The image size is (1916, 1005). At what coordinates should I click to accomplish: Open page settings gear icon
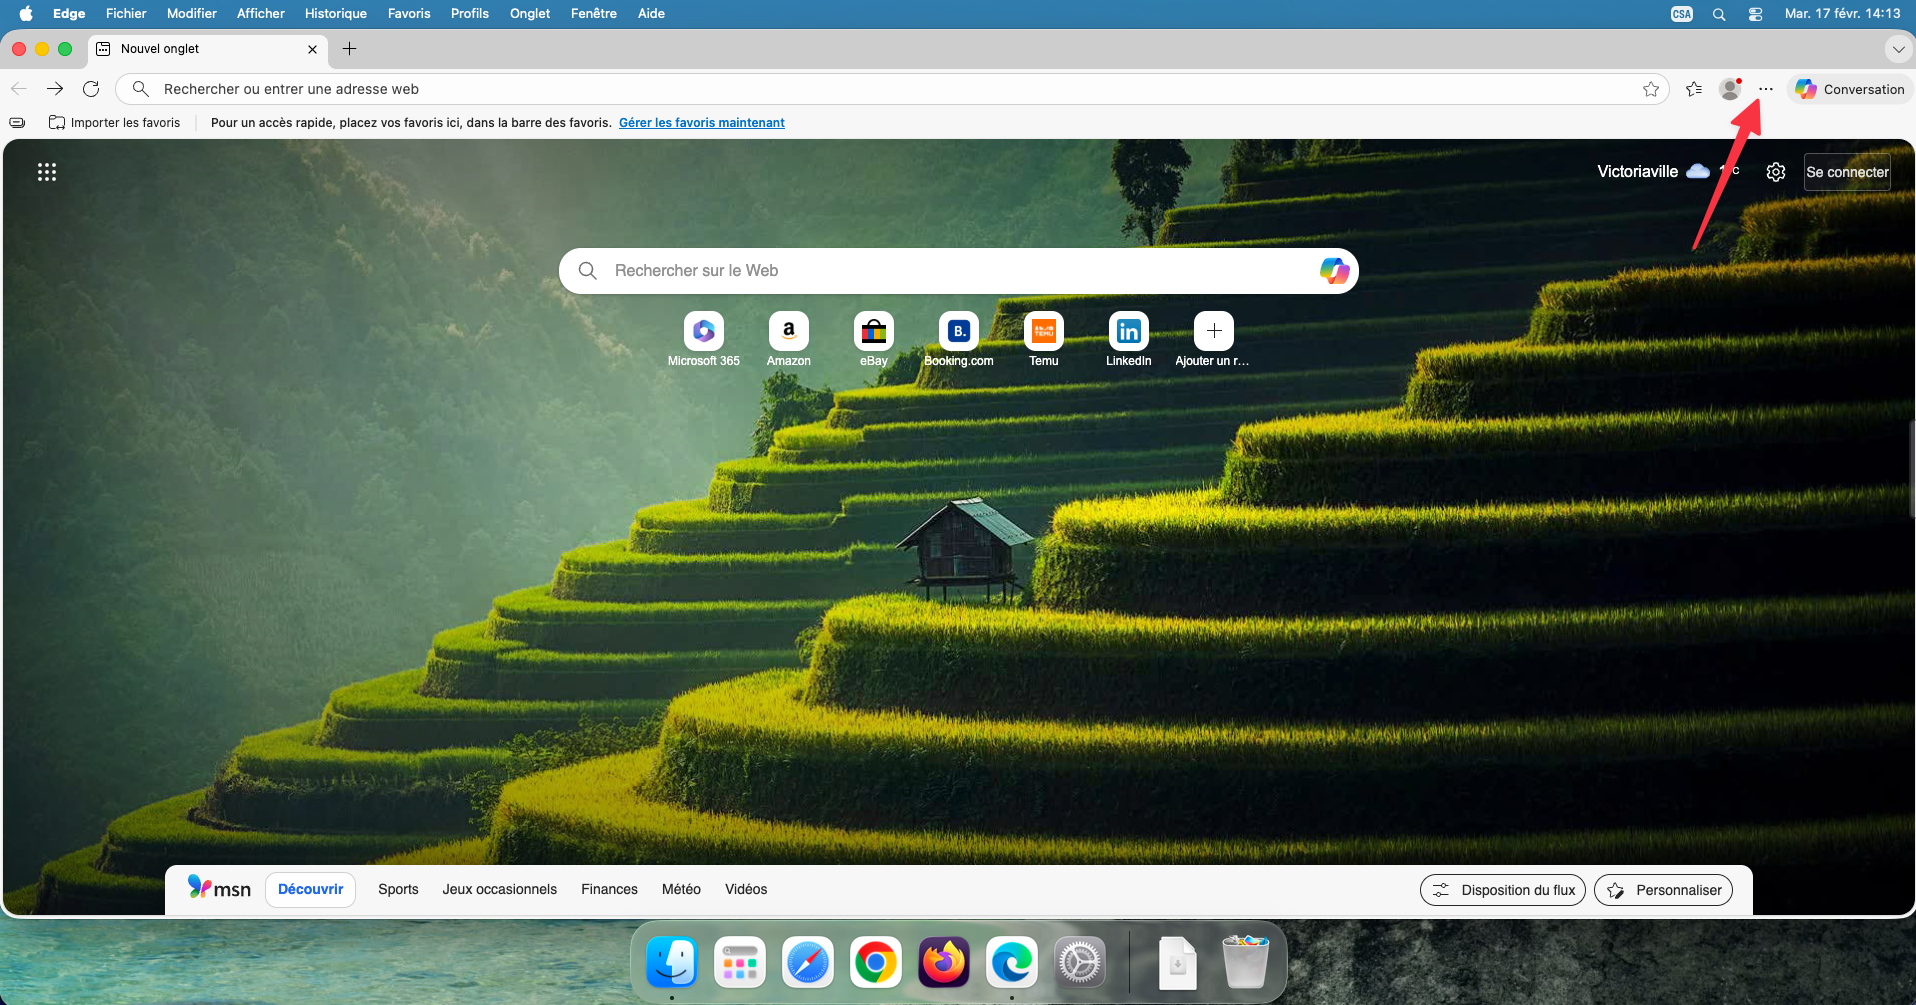[1776, 172]
